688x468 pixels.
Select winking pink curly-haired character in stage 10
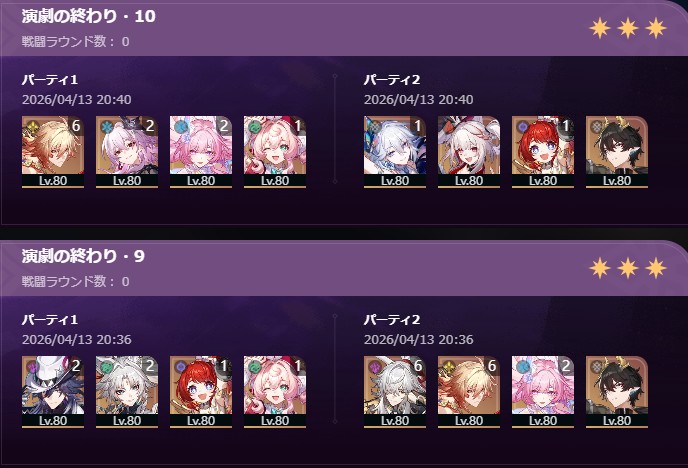[275, 152]
